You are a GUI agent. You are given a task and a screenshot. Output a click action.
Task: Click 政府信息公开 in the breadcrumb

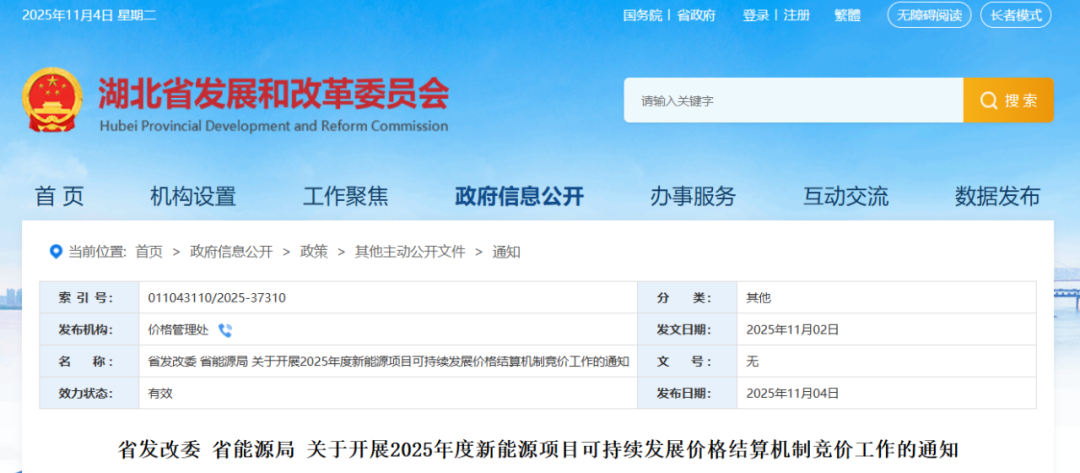tap(231, 252)
